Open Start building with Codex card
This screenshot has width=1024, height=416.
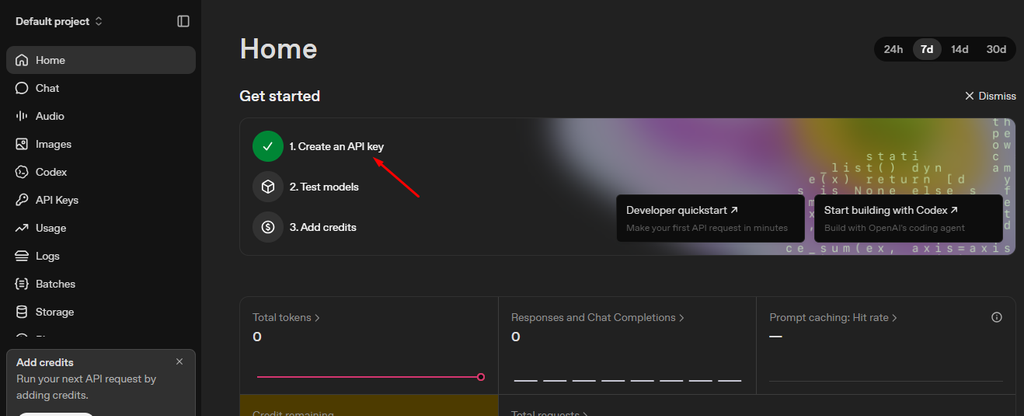[x=908, y=218]
